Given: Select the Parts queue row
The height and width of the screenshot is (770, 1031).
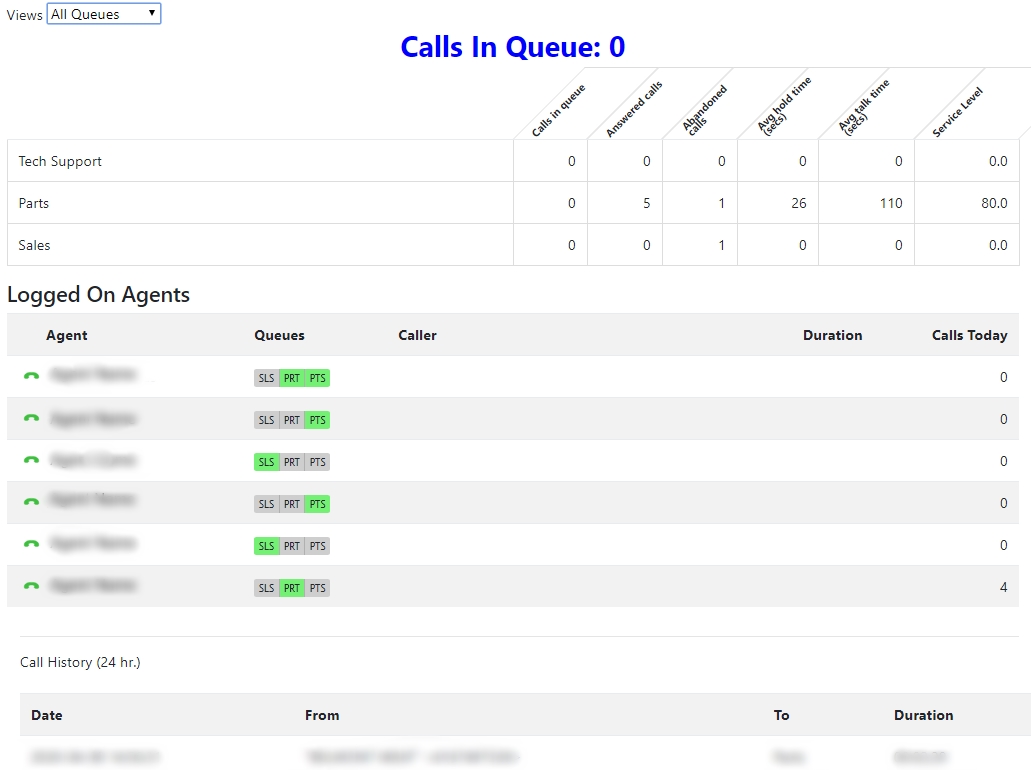Looking at the screenshot, I should [x=513, y=203].
